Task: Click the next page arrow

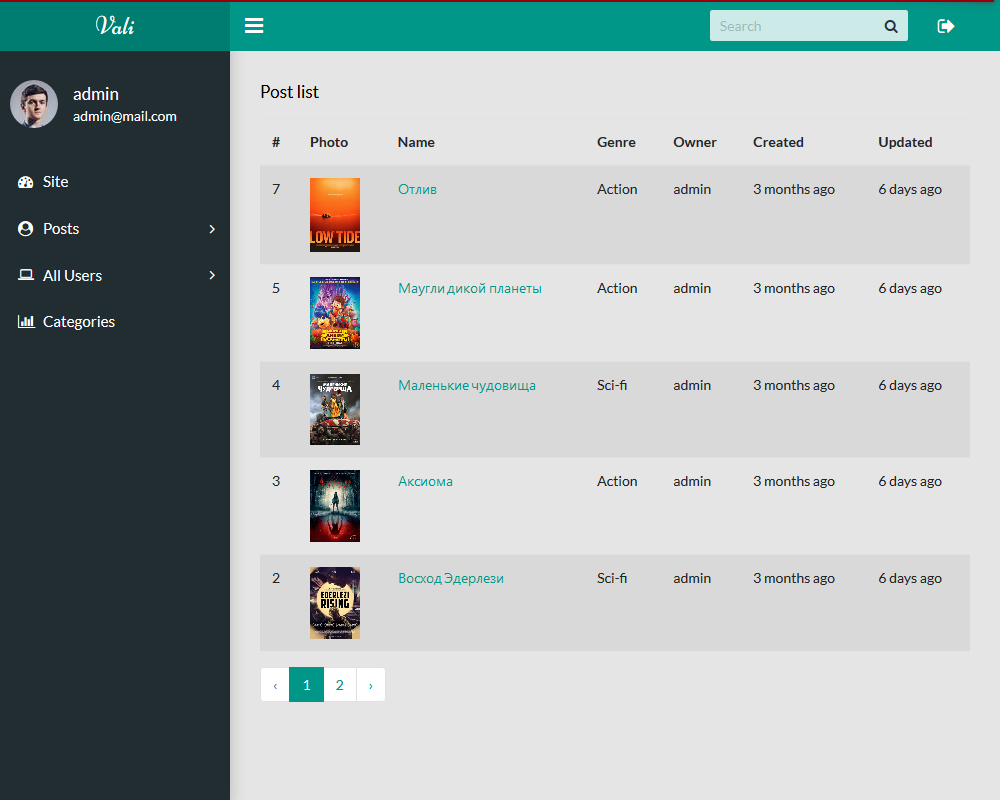Action: point(371,685)
